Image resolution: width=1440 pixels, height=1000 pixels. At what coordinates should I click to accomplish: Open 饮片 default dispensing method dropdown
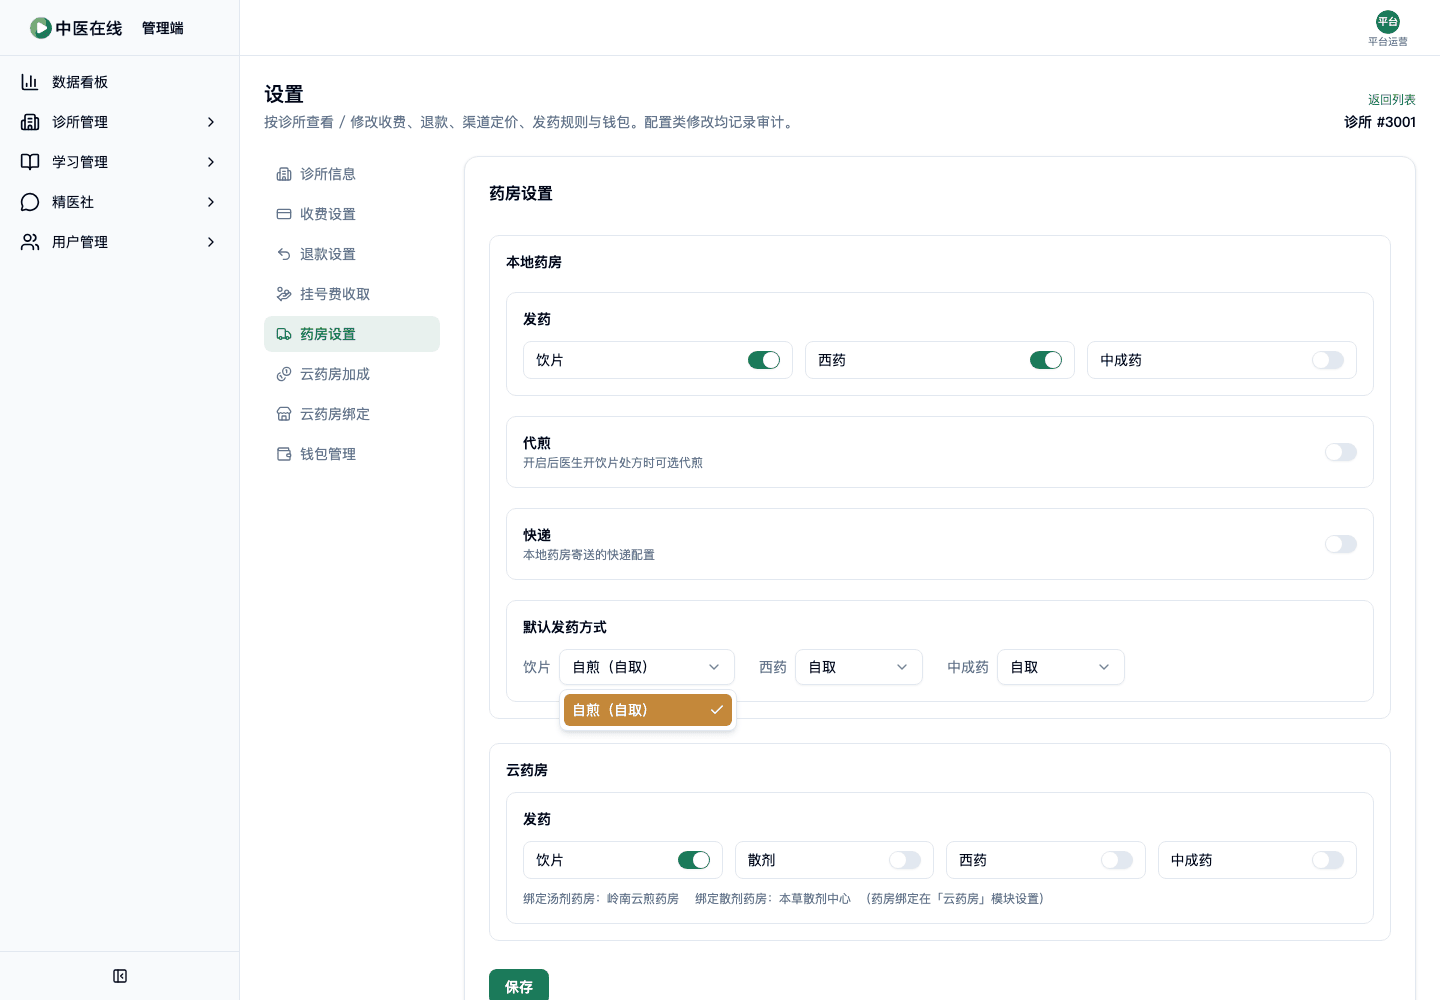[x=647, y=667]
